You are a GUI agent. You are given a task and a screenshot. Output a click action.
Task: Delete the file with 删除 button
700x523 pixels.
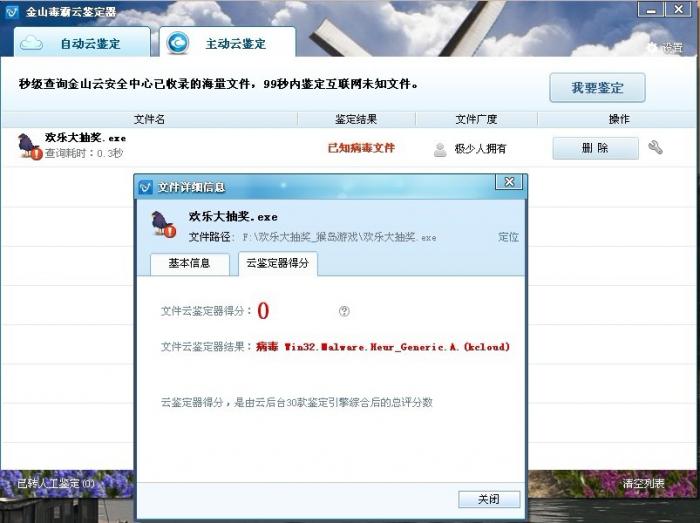(x=596, y=148)
